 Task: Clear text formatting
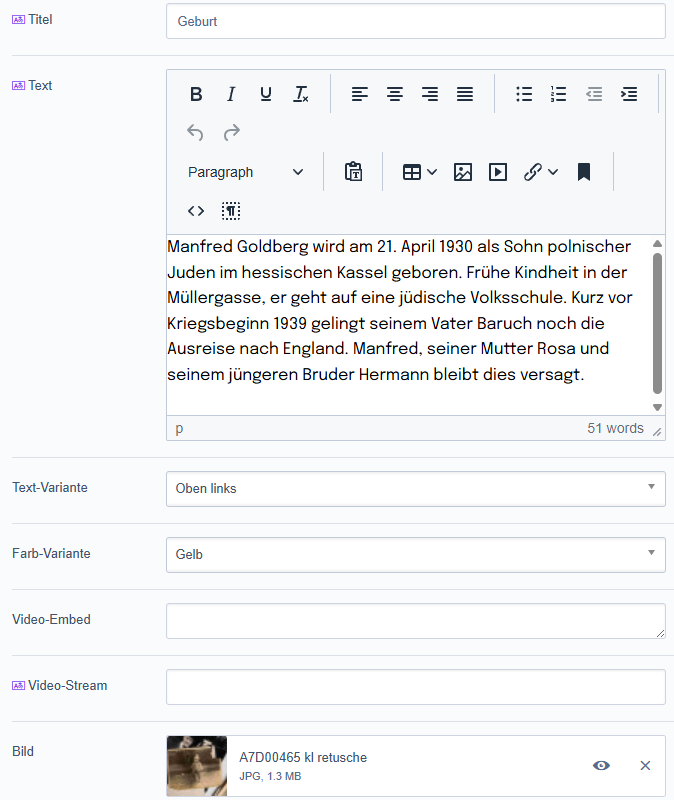click(301, 94)
